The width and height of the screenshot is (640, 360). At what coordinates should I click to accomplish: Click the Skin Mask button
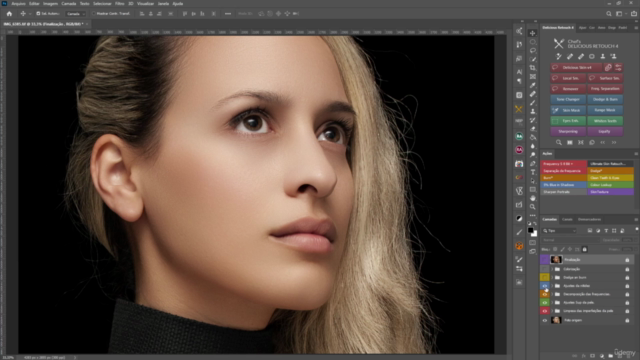click(568, 110)
